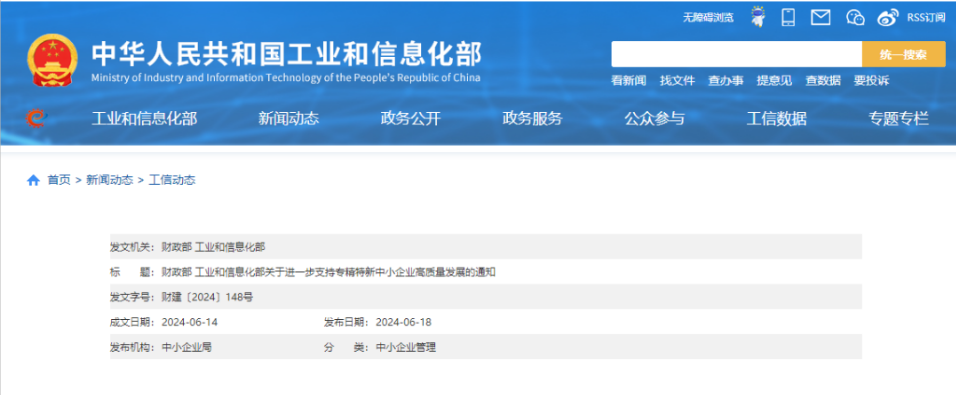Open the Weibo icon
Image resolution: width=956 pixels, height=395 pixels.
click(888, 18)
